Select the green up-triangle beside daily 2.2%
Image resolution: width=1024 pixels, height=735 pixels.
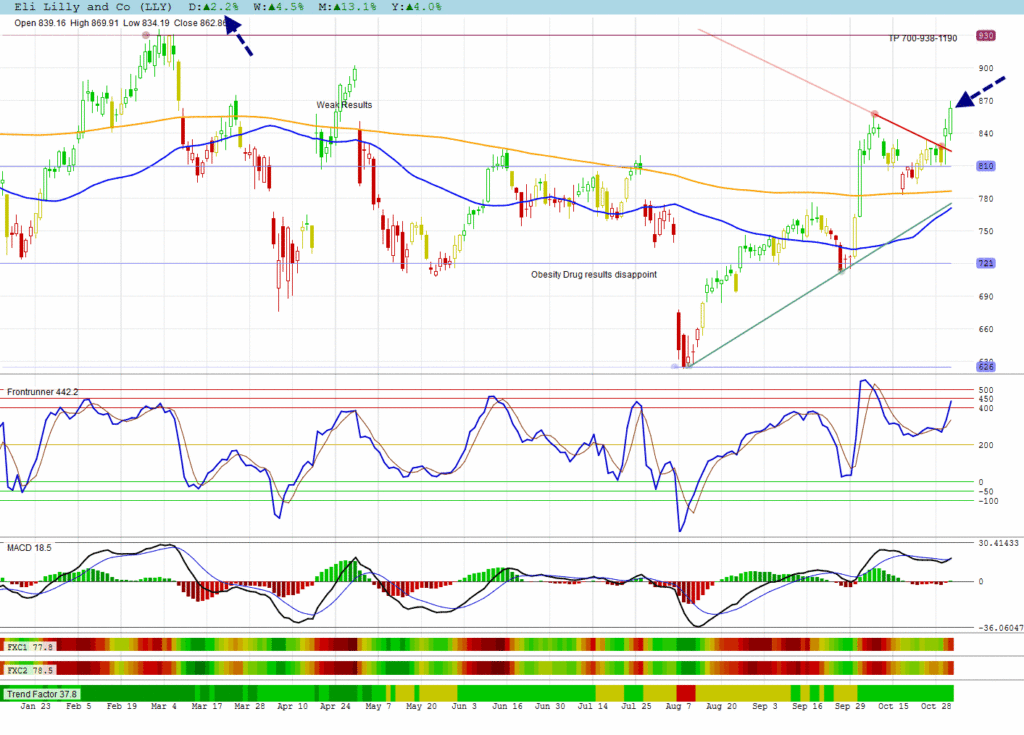click(204, 7)
